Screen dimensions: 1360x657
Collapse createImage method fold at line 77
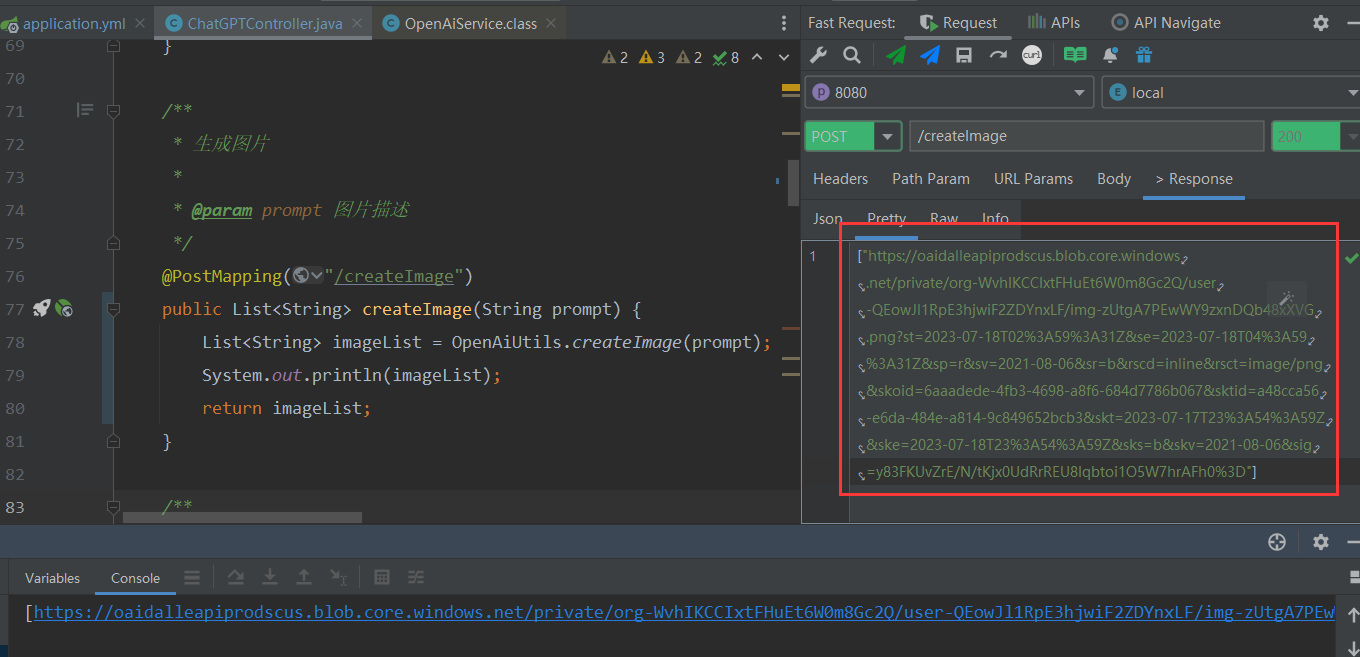point(113,308)
